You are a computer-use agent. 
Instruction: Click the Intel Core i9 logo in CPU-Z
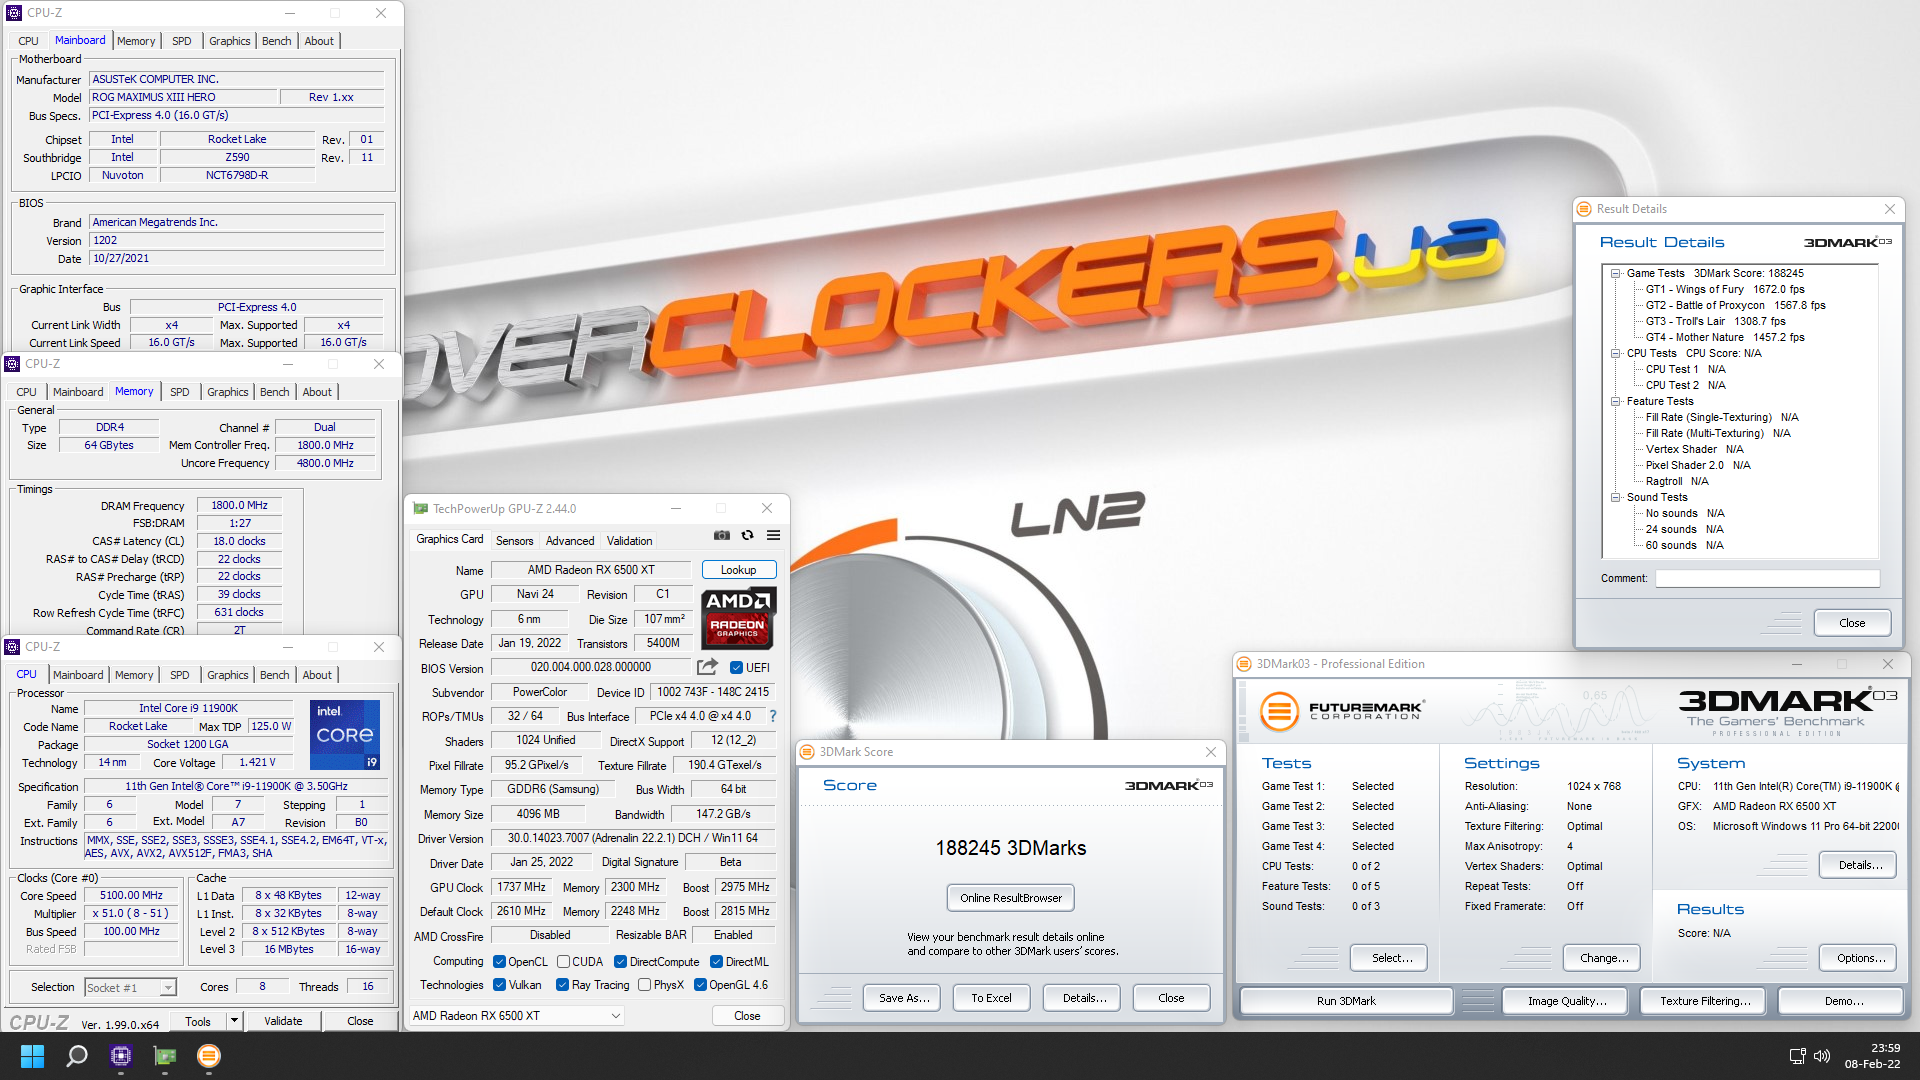coord(345,735)
